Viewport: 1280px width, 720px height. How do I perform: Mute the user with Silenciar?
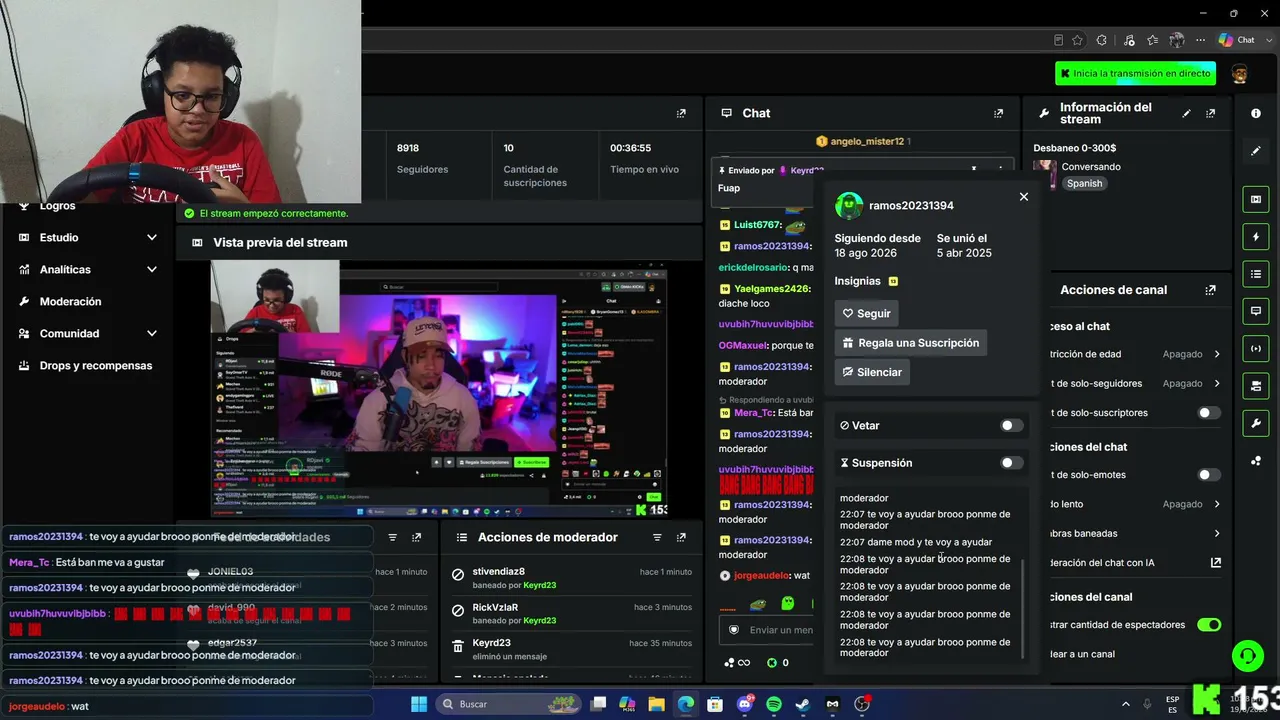click(872, 372)
